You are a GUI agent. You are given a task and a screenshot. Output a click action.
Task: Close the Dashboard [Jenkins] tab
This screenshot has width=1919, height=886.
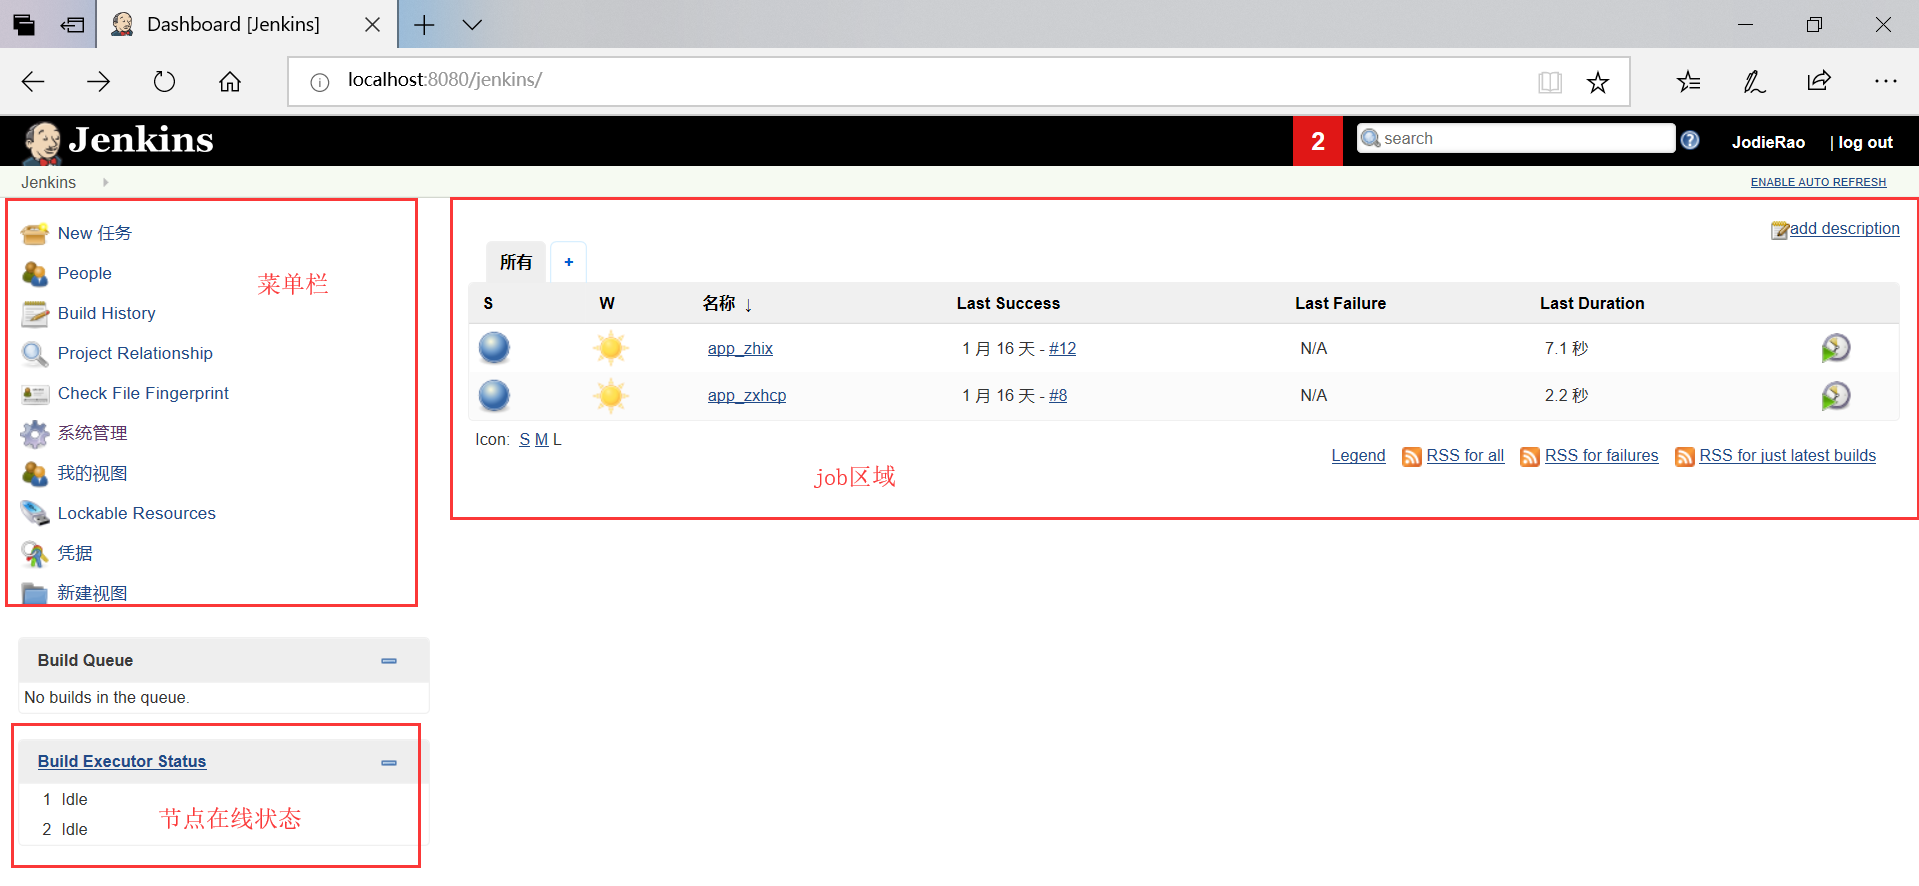[372, 25]
